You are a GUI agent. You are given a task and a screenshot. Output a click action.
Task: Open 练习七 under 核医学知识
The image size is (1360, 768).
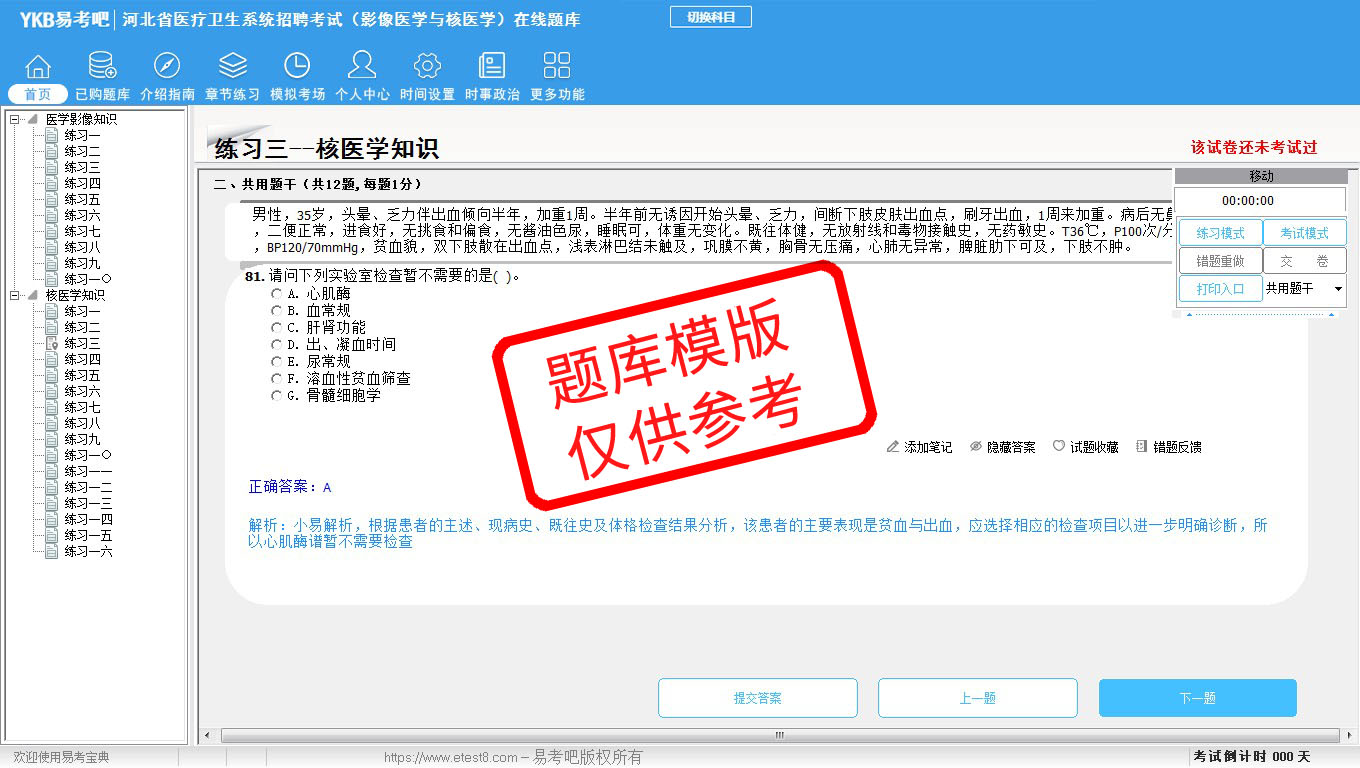[82, 407]
